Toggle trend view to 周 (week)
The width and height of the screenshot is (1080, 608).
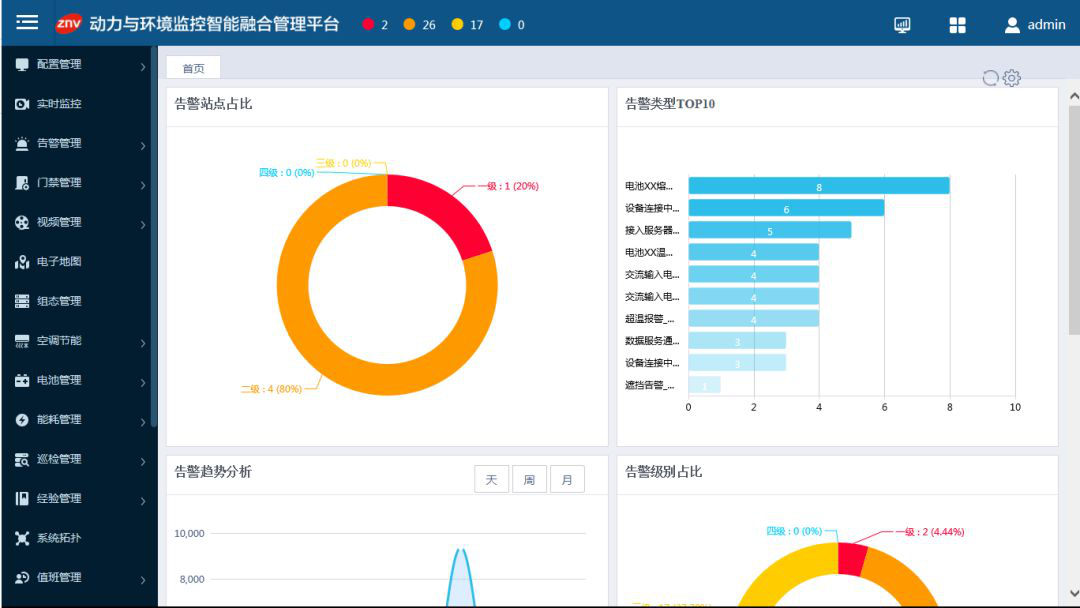tap(529, 480)
